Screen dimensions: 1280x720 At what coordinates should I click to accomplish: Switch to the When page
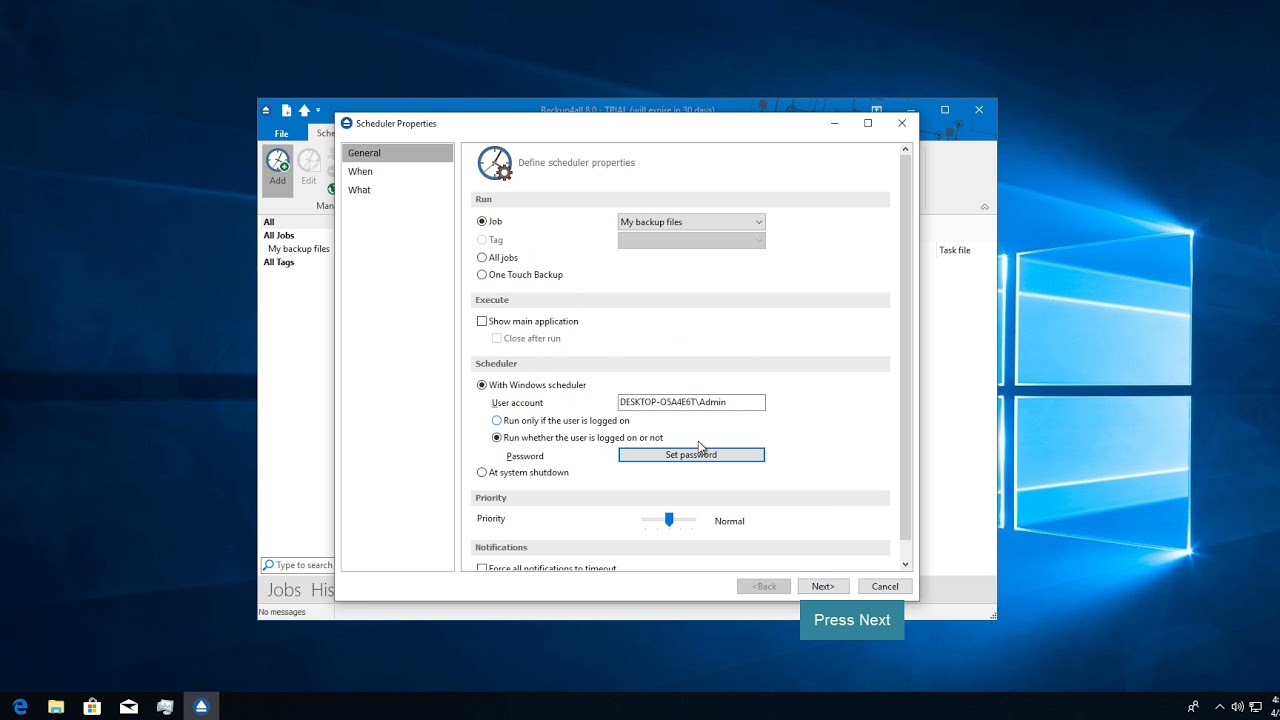[397, 171]
